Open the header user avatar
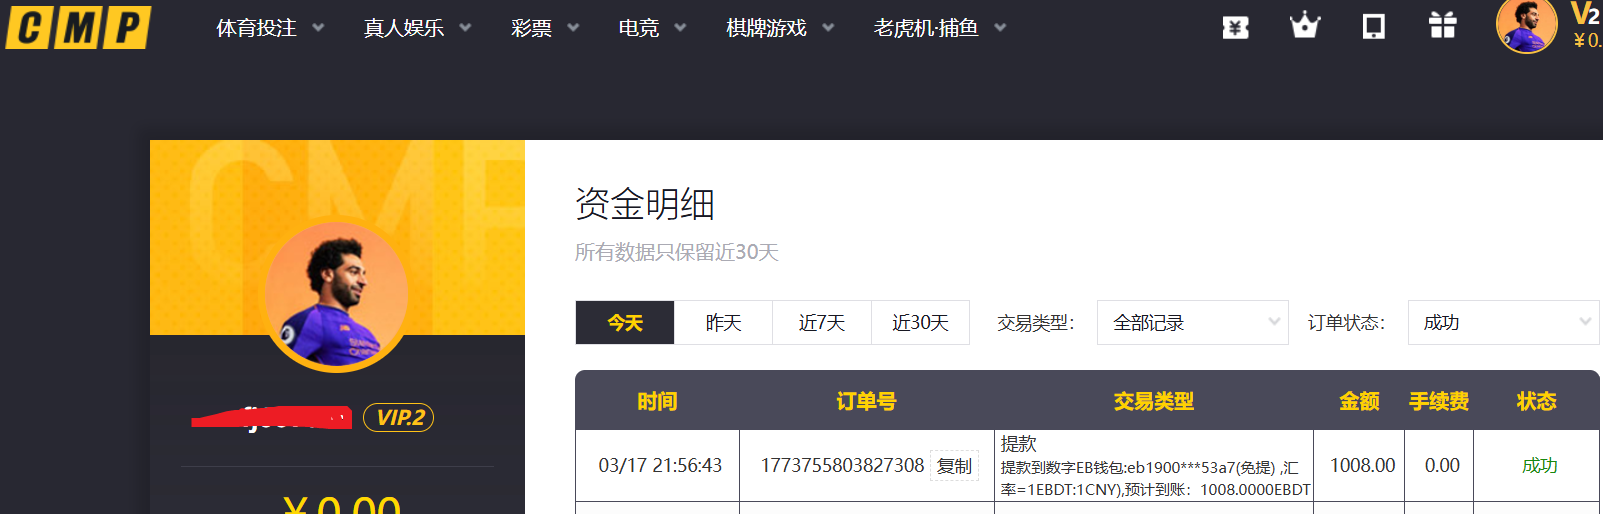Image resolution: width=1603 pixels, height=514 pixels. click(1525, 26)
